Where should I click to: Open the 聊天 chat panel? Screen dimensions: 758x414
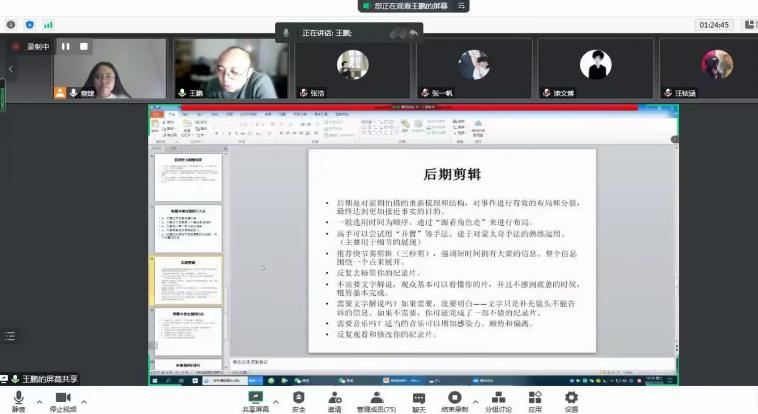pos(418,399)
